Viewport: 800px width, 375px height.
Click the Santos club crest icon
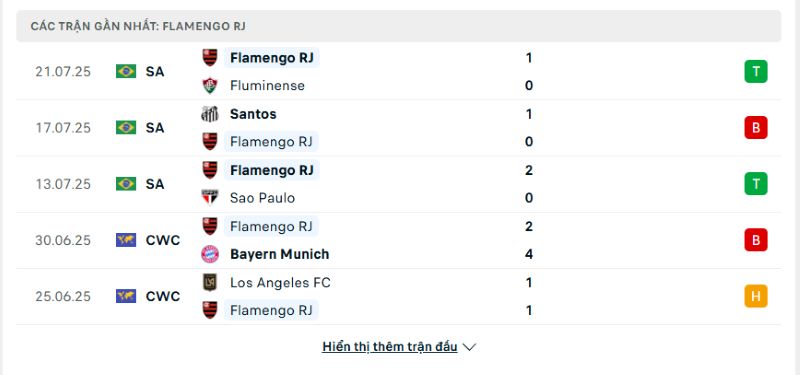(x=210, y=114)
